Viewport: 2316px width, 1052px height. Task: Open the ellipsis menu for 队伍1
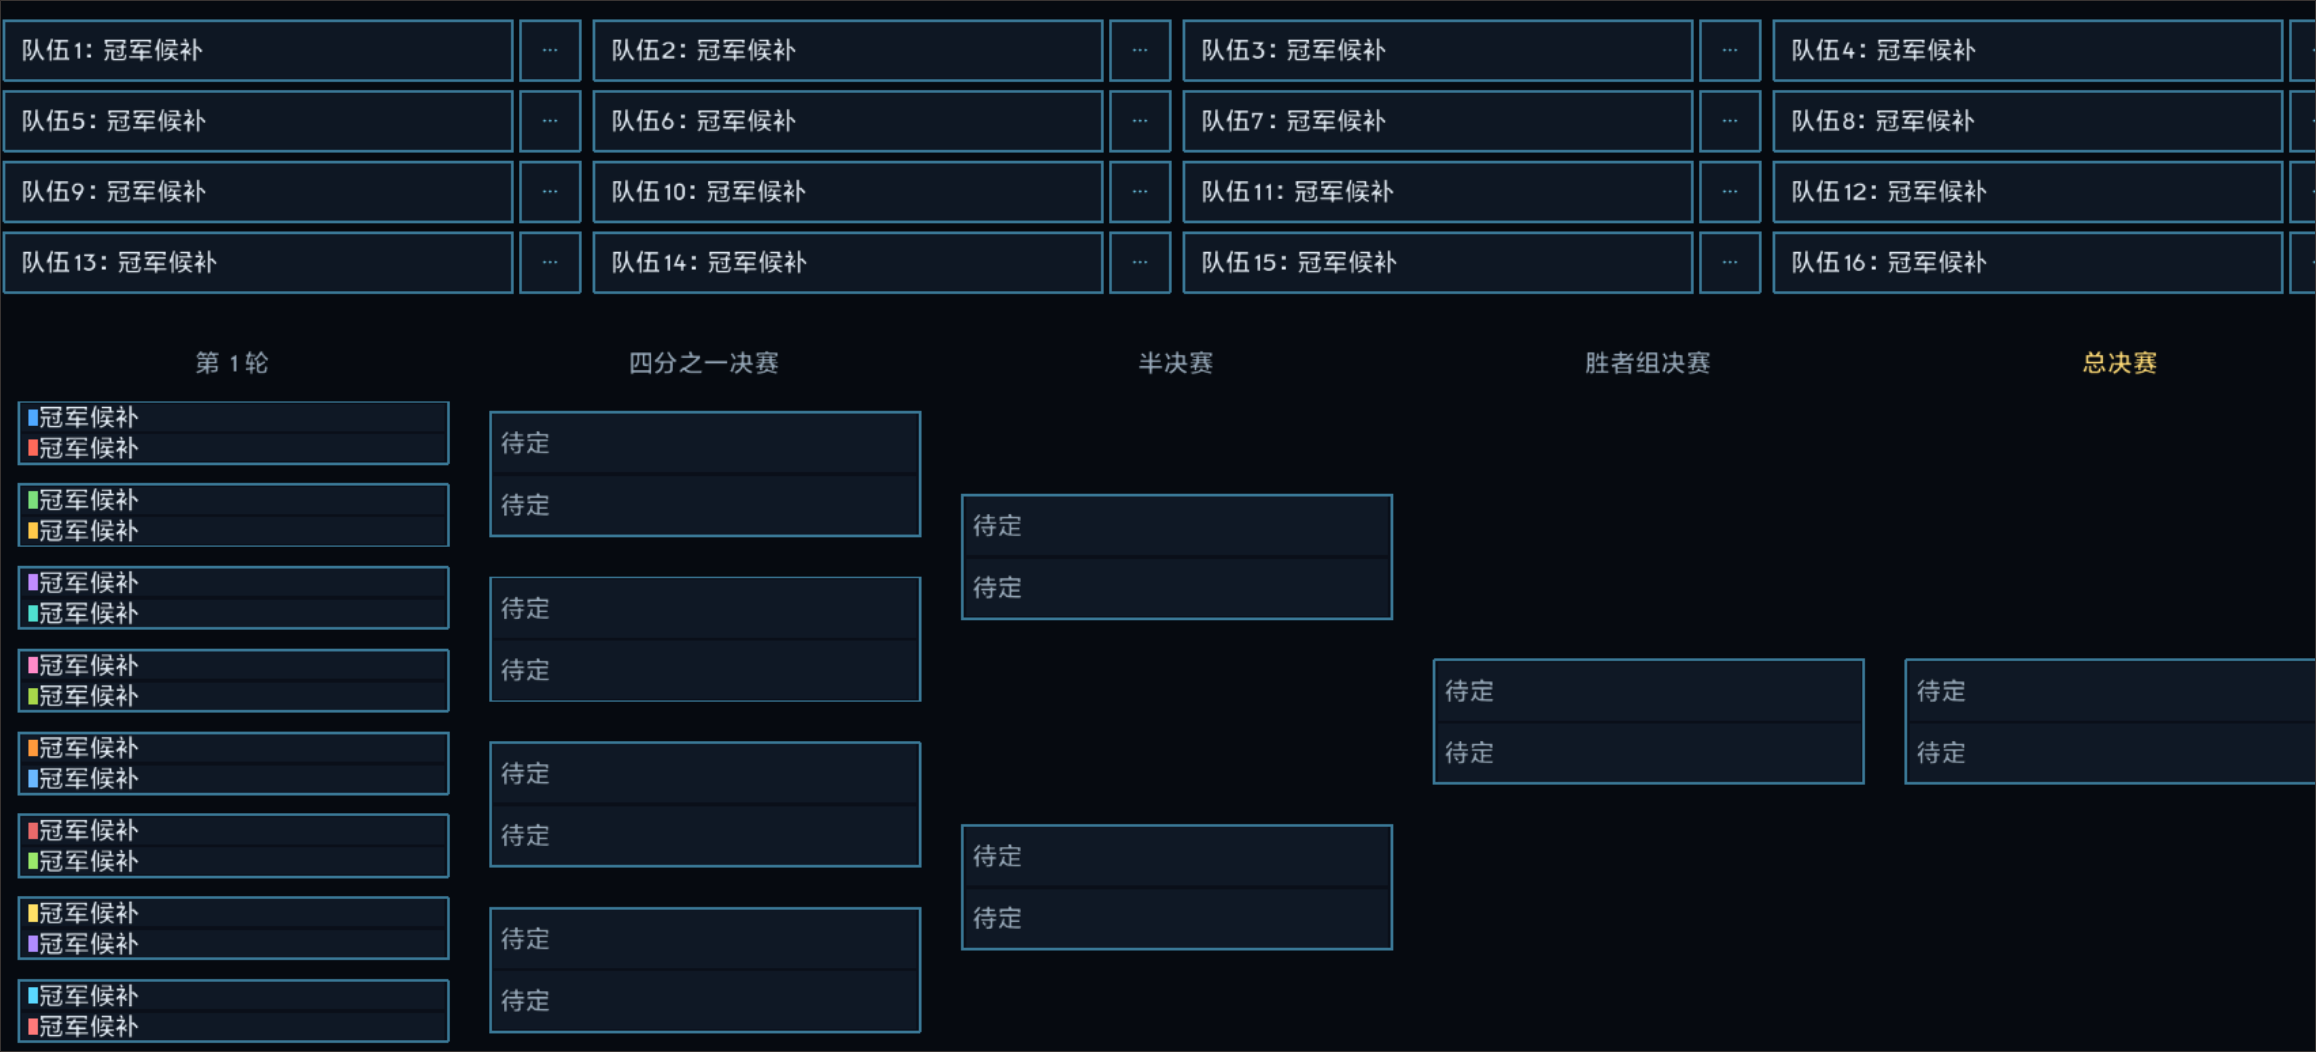click(x=550, y=51)
